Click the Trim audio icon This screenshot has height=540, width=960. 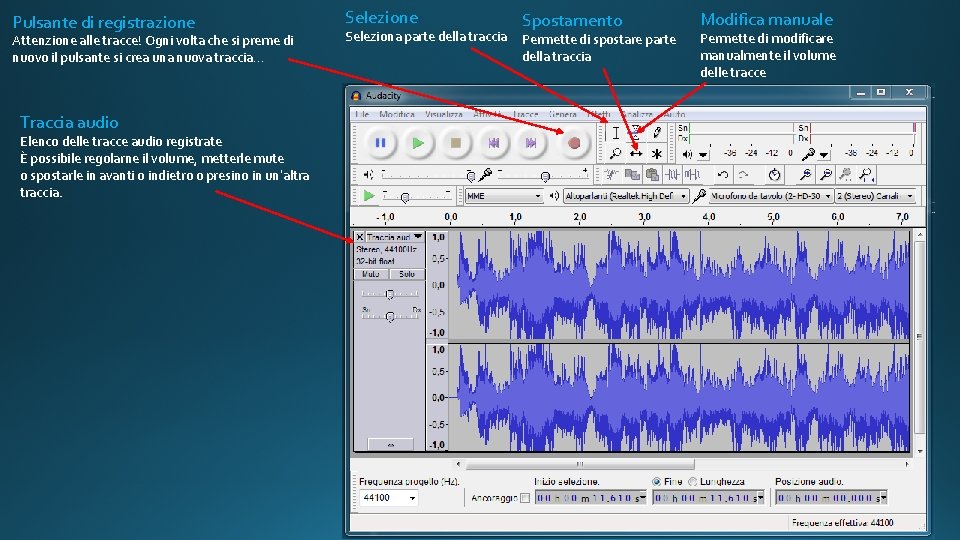pyautogui.click(x=672, y=175)
